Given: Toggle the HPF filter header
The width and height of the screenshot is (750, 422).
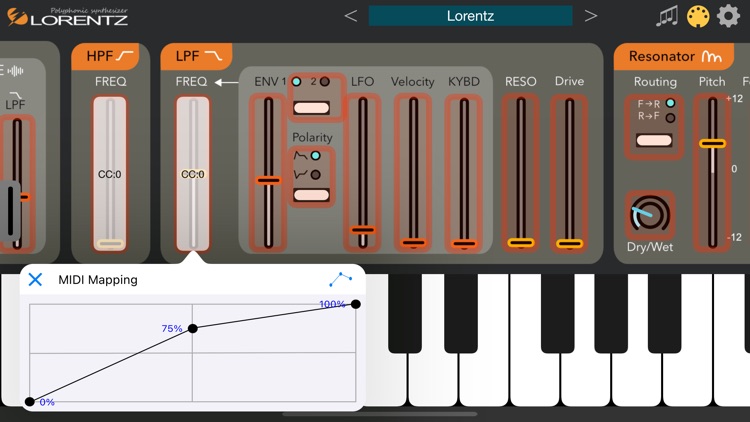Looking at the screenshot, I should coord(105,56).
